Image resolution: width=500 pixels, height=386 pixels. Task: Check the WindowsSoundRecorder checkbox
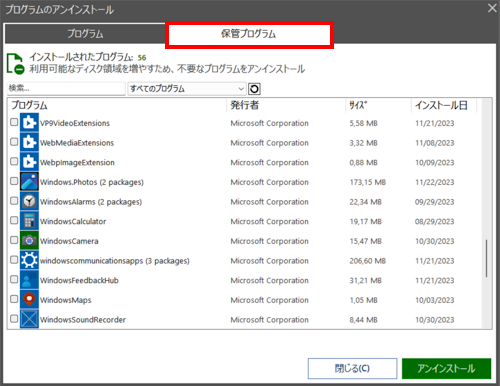pyautogui.click(x=14, y=319)
